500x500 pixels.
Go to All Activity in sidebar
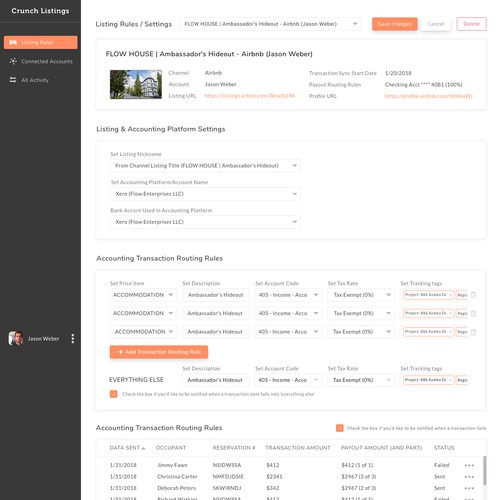(35, 80)
